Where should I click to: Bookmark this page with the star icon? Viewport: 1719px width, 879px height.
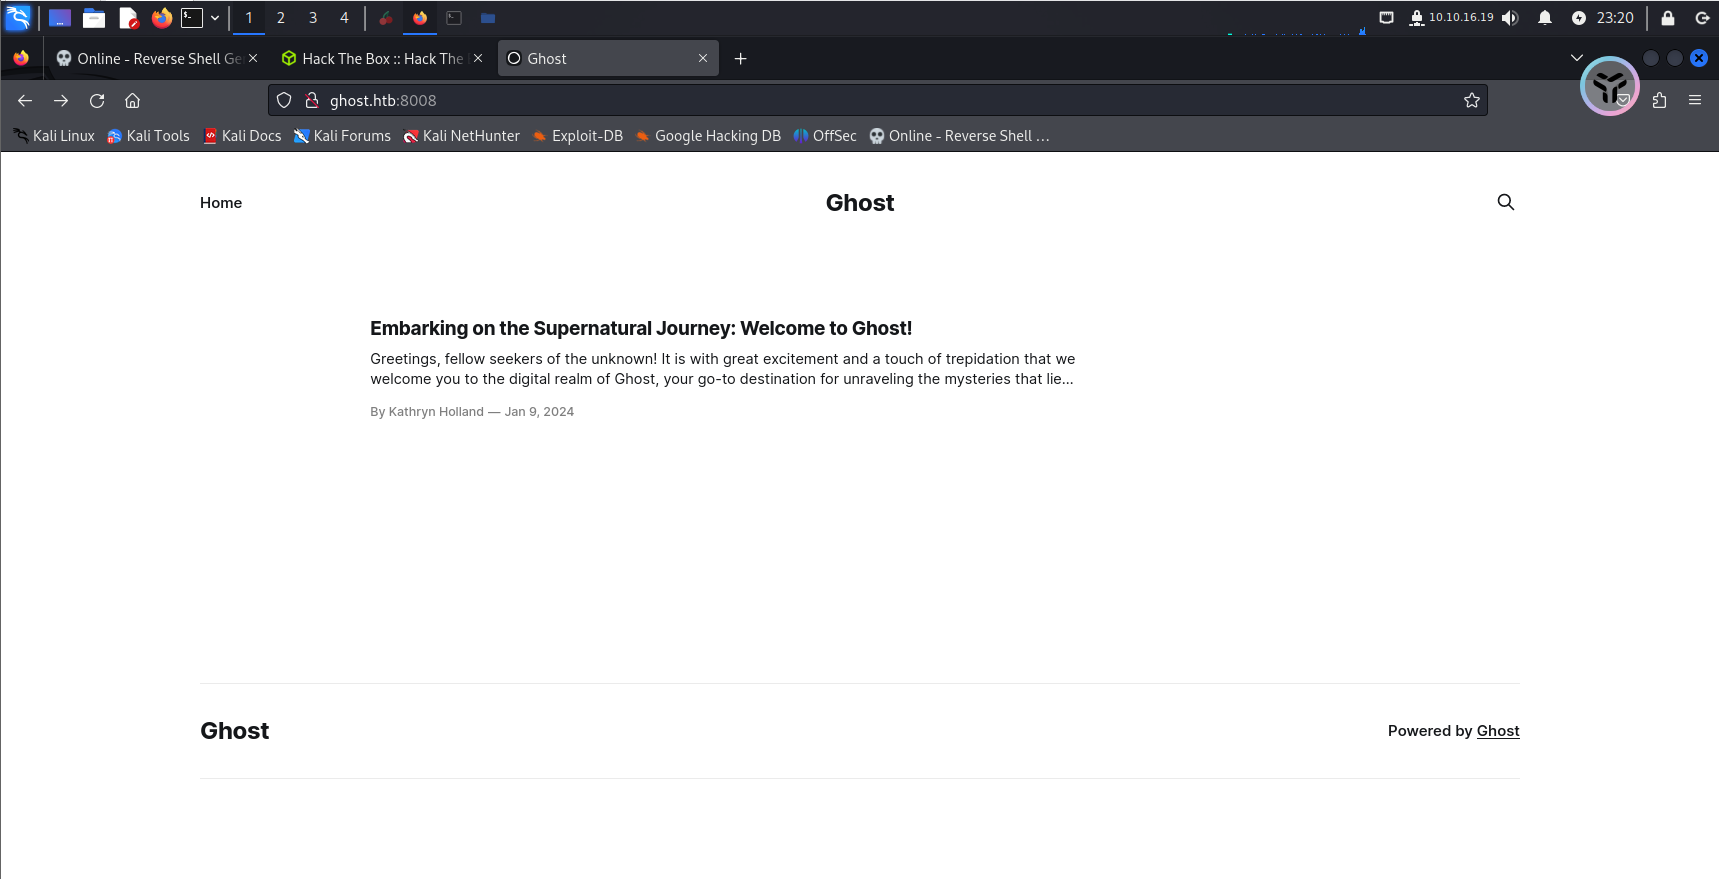(1471, 100)
